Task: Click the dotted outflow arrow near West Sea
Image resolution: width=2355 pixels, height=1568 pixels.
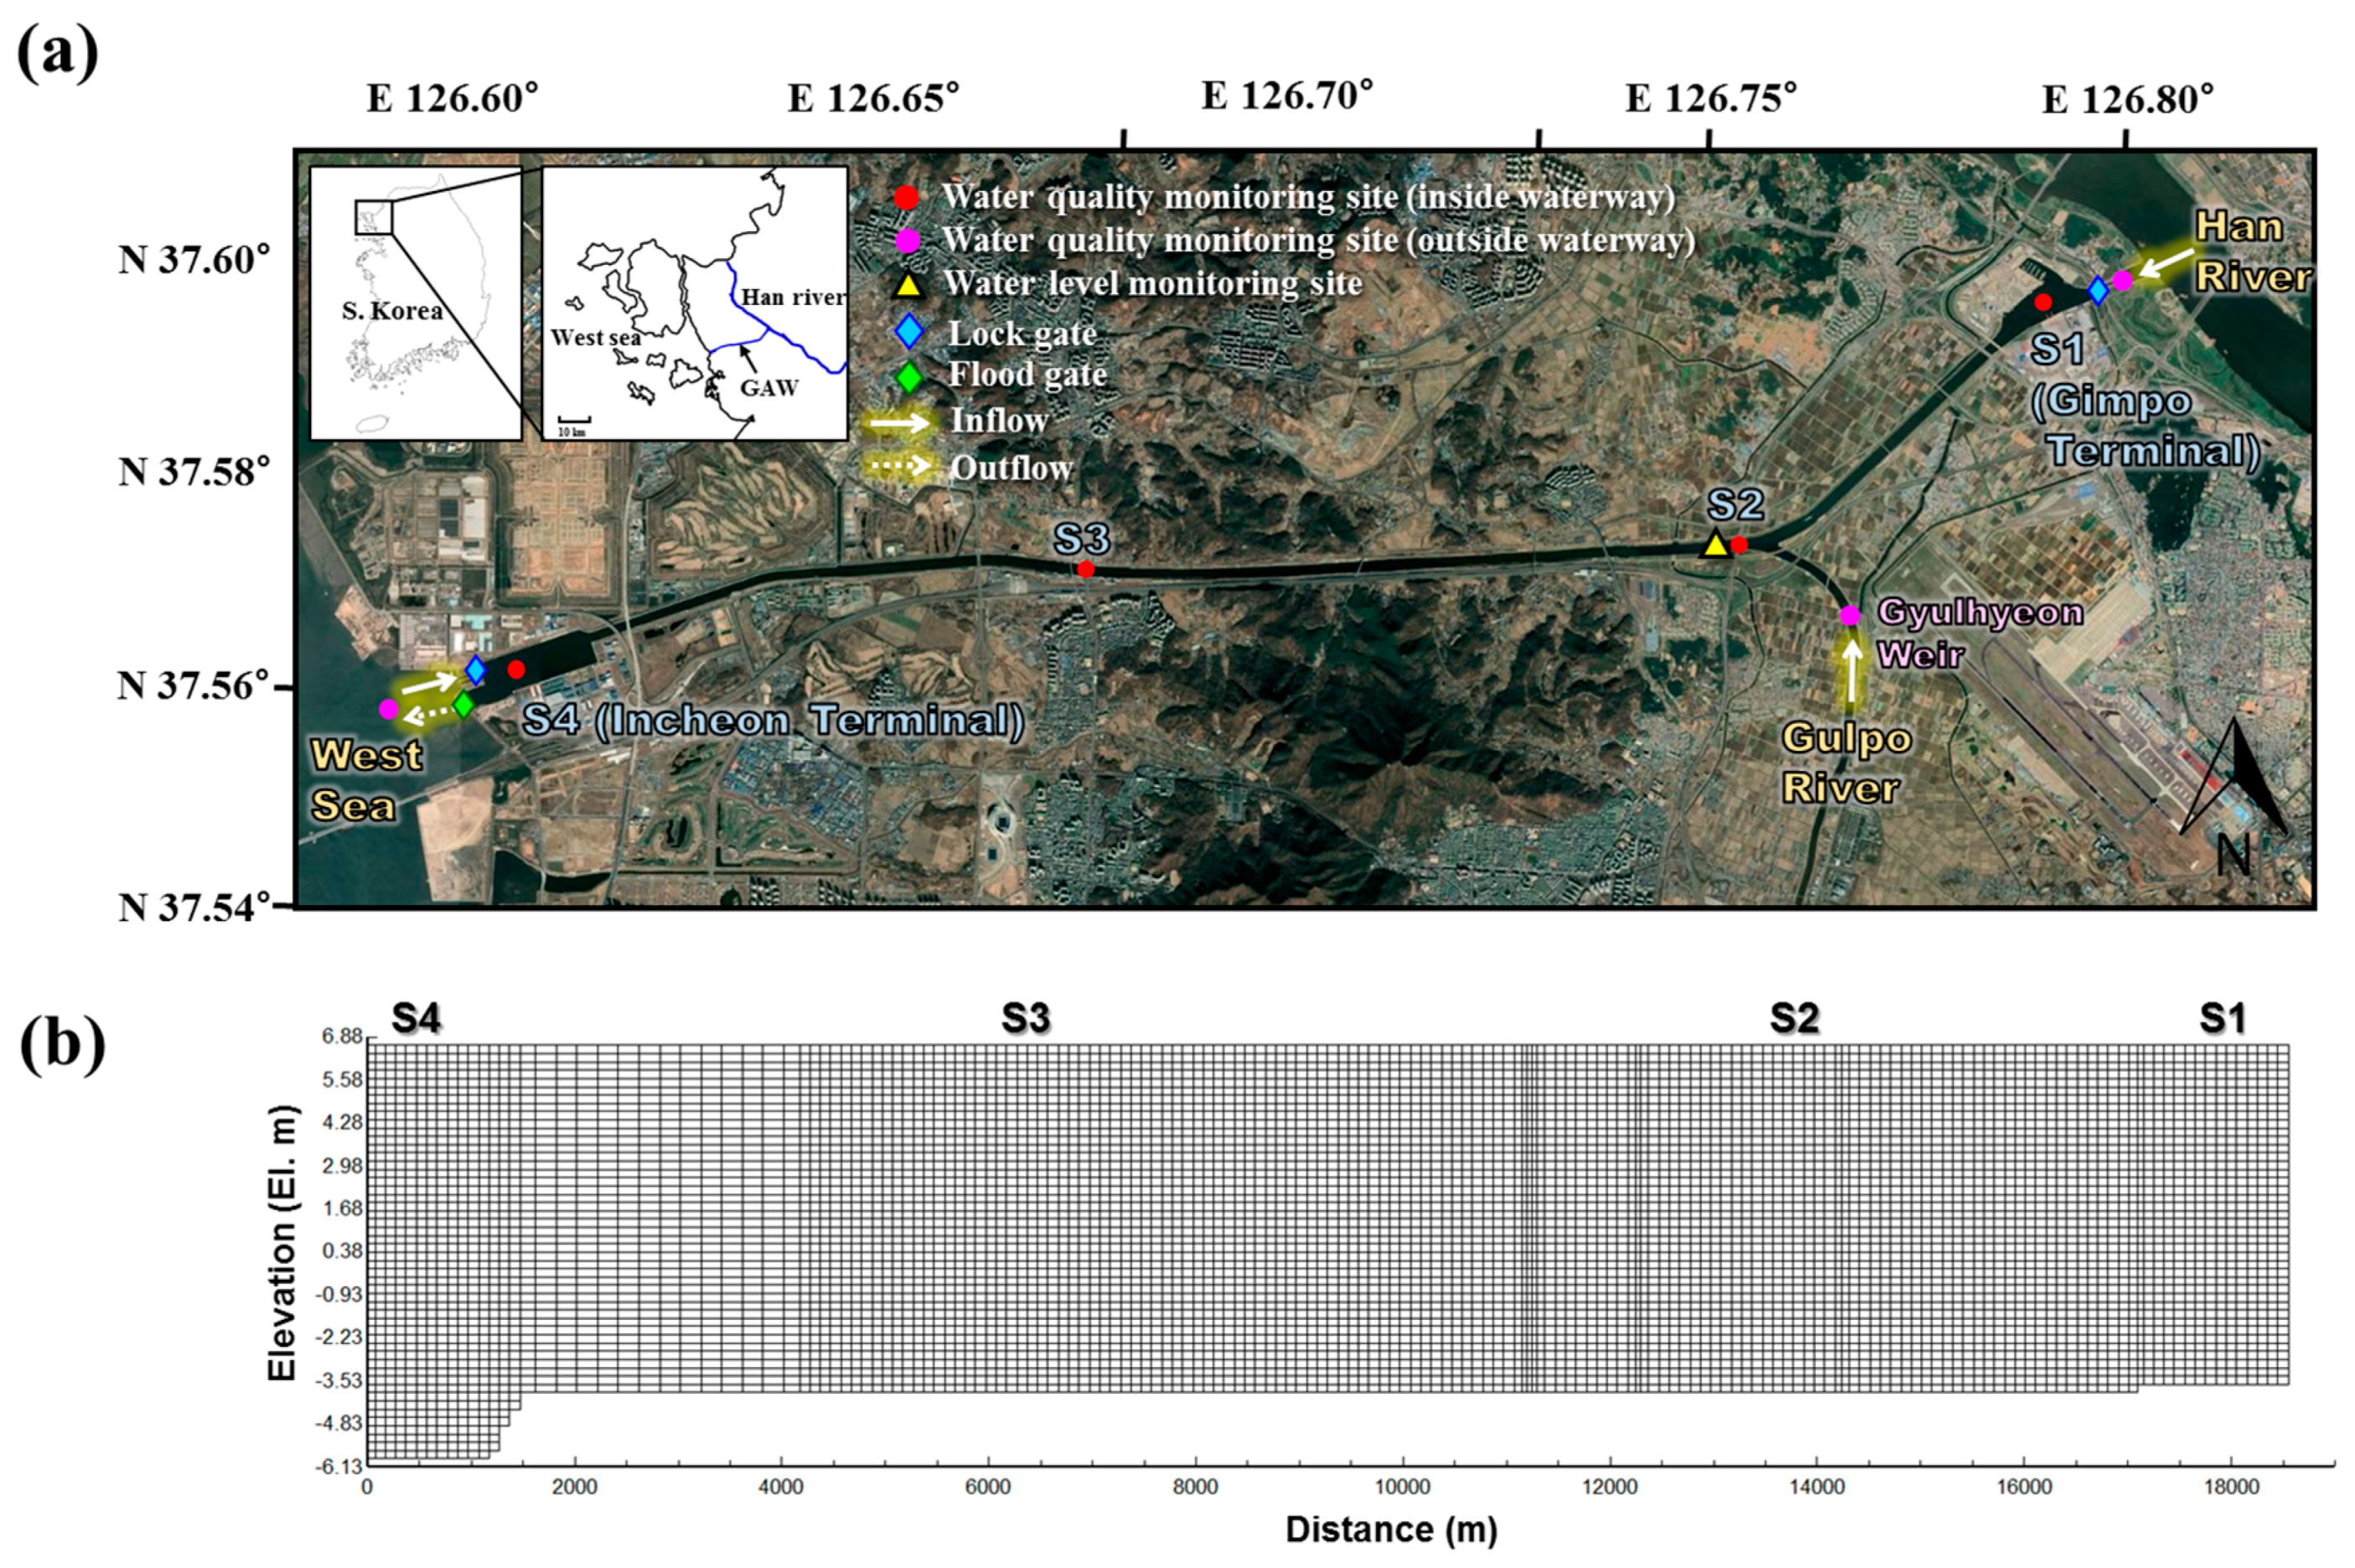Action: point(427,714)
